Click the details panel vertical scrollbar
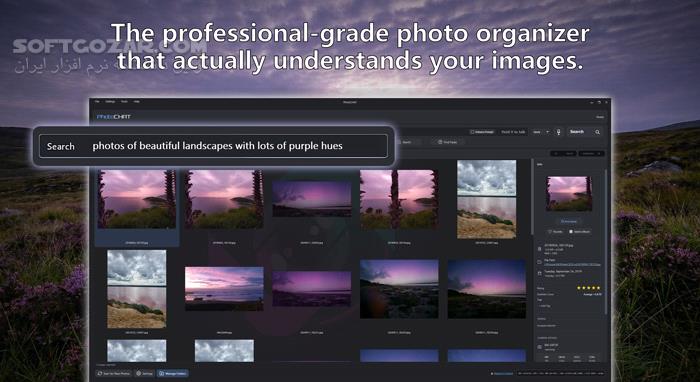700x382 pixels. coord(606,241)
